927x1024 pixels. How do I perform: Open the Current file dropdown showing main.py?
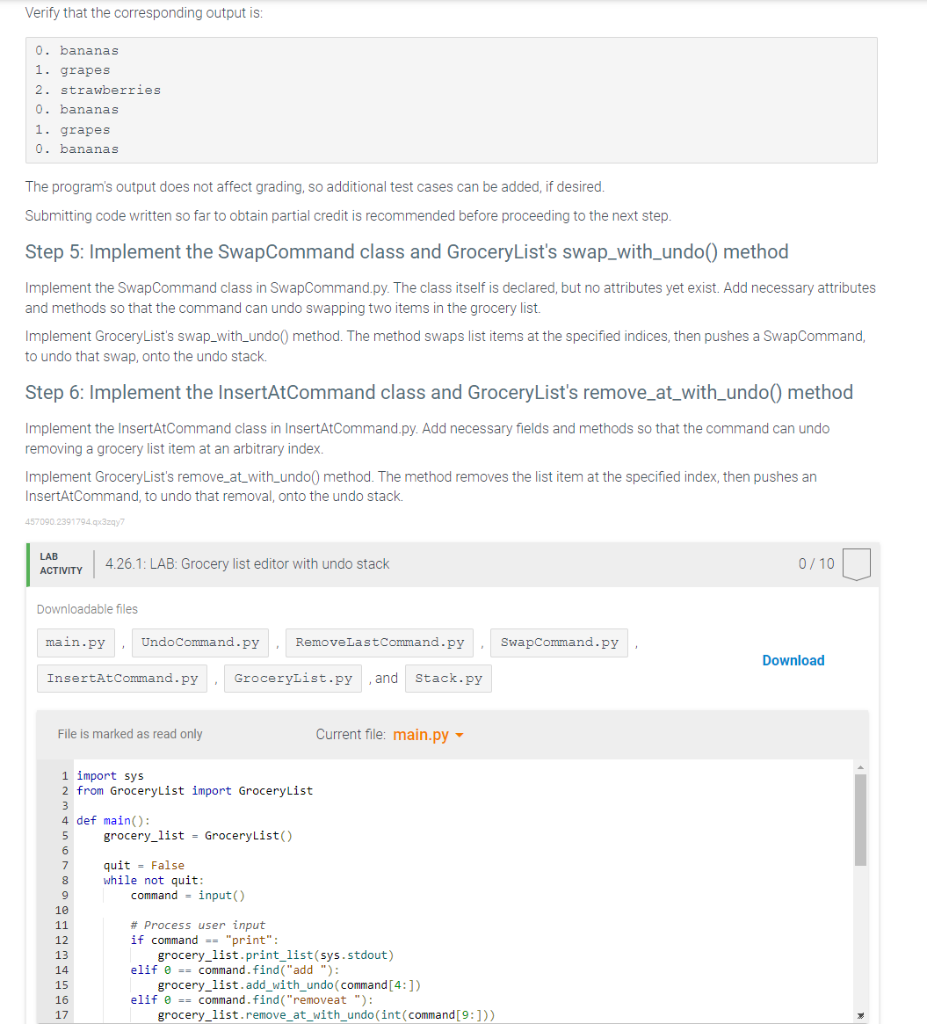pos(428,734)
